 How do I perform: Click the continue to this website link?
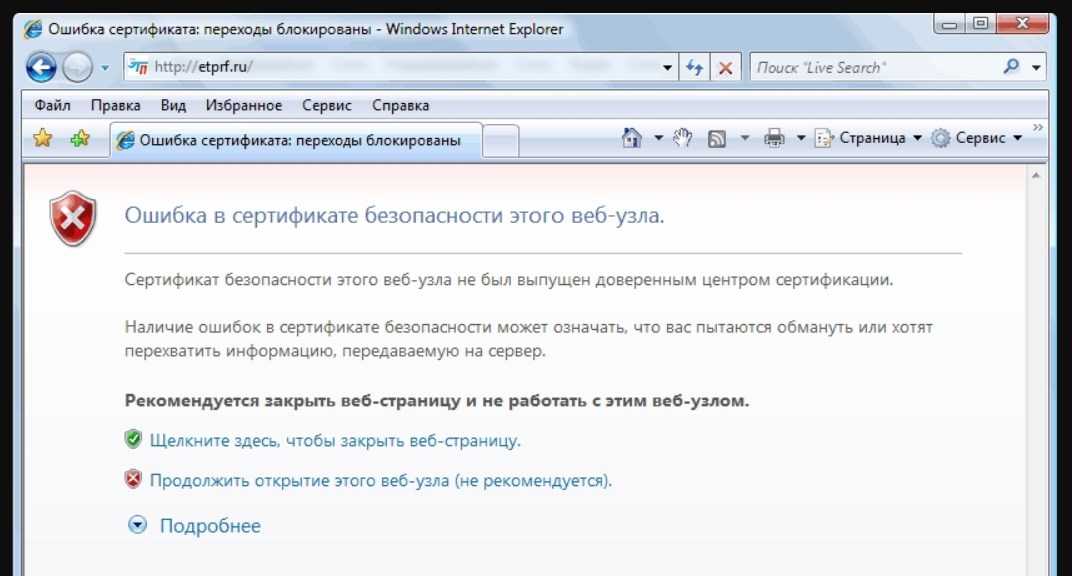click(x=381, y=480)
